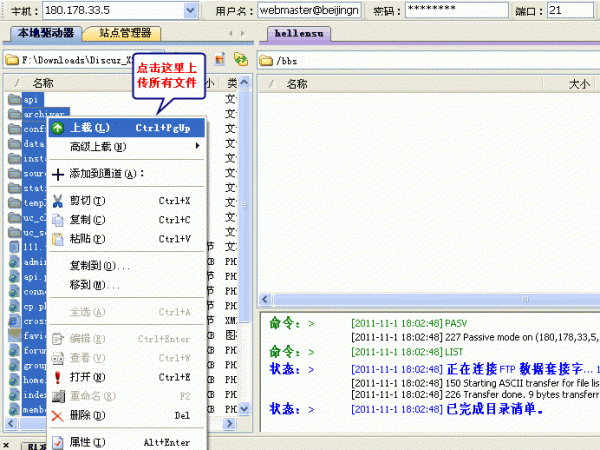Select the hellensu remote session tab
This screenshot has width=600, height=450.
click(x=299, y=34)
